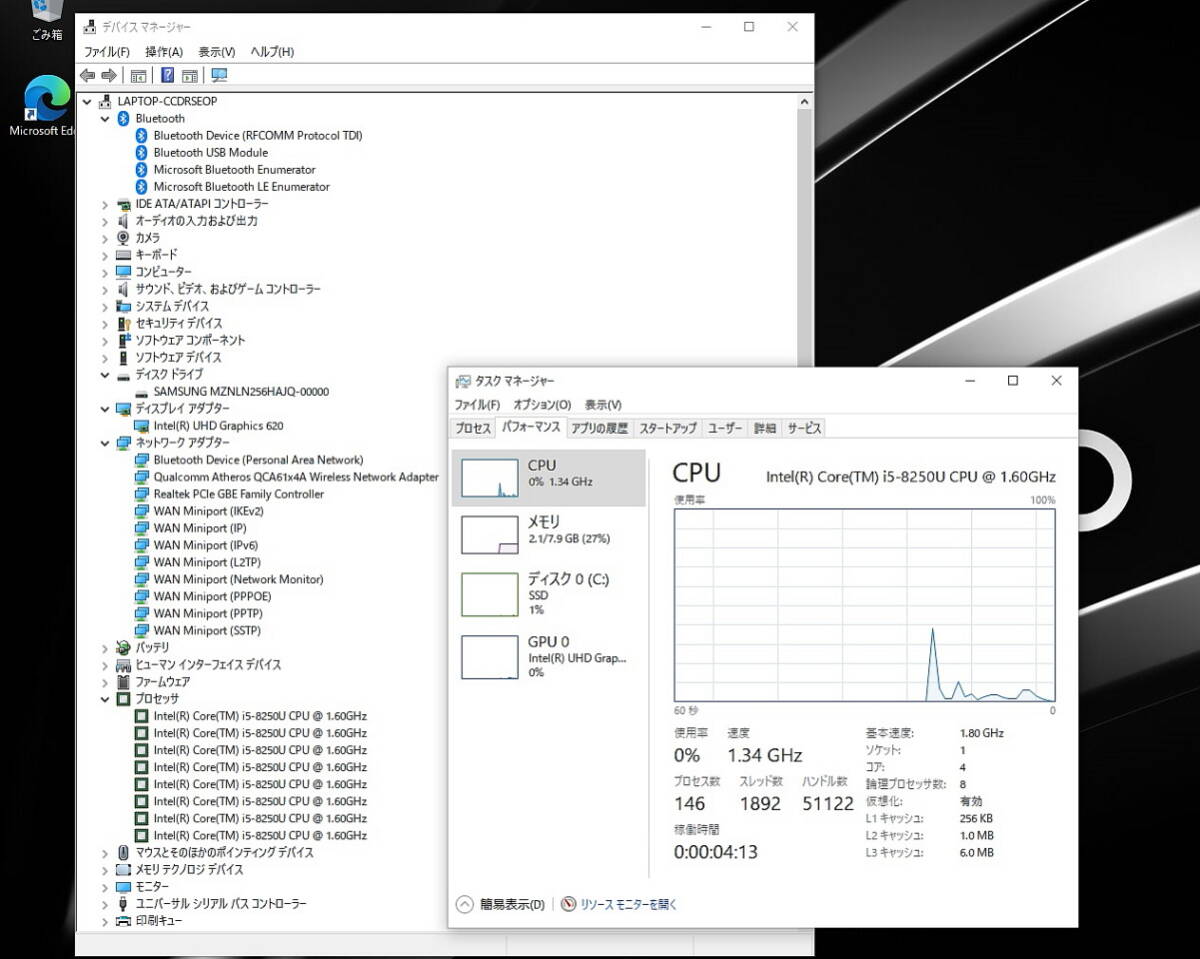The image size is (1200, 959).
Task: Click 簡易表示(D) to show fewer details
Action: [x=501, y=904]
